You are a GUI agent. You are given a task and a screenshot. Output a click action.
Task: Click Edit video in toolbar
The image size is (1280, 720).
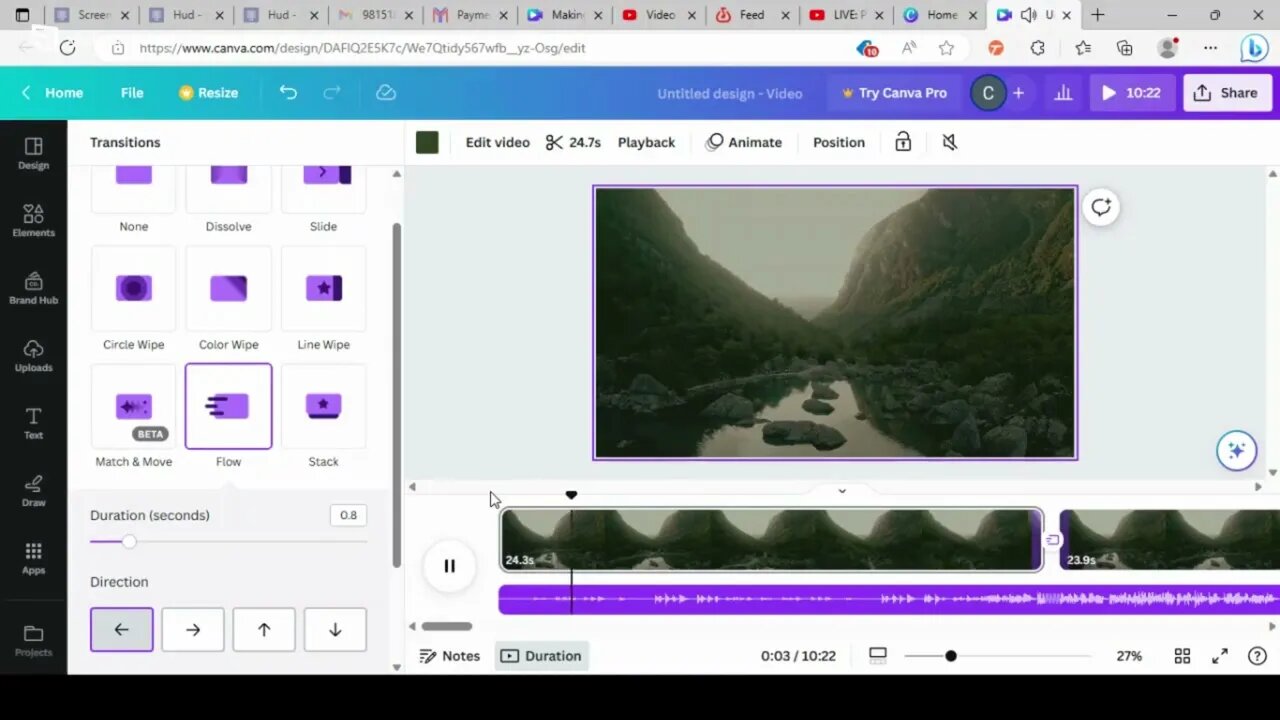pos(497,142)
